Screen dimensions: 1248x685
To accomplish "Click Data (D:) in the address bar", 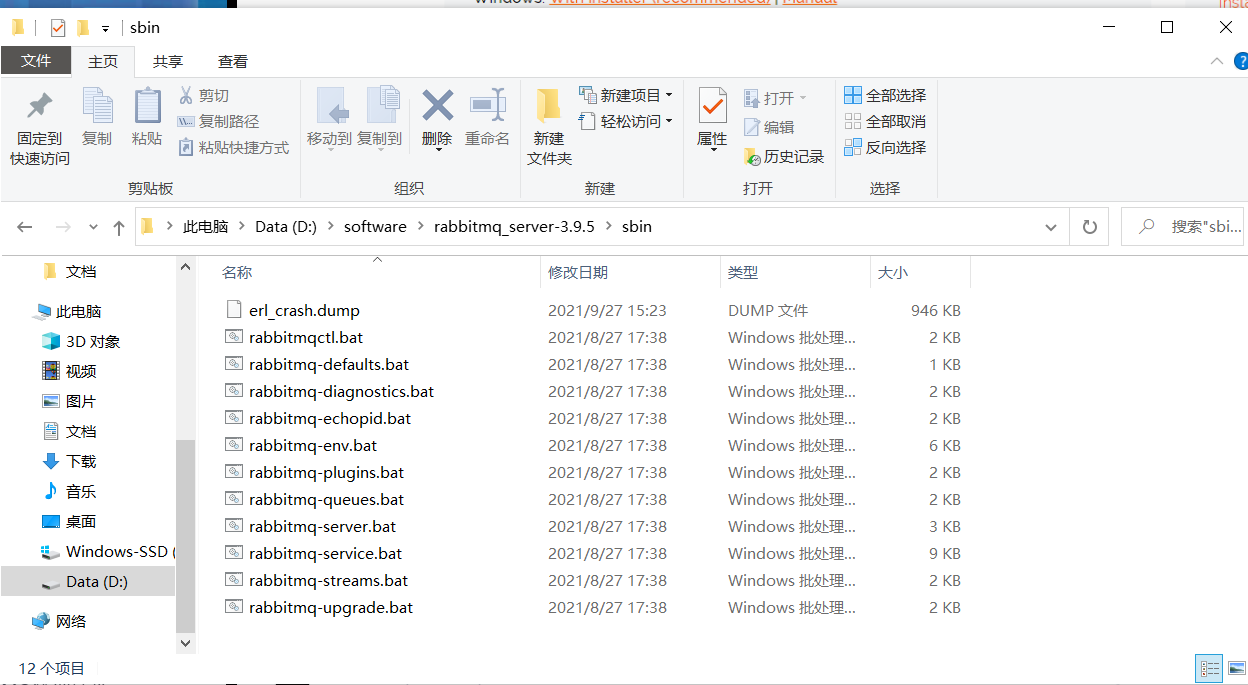I will tap(286, 226).
